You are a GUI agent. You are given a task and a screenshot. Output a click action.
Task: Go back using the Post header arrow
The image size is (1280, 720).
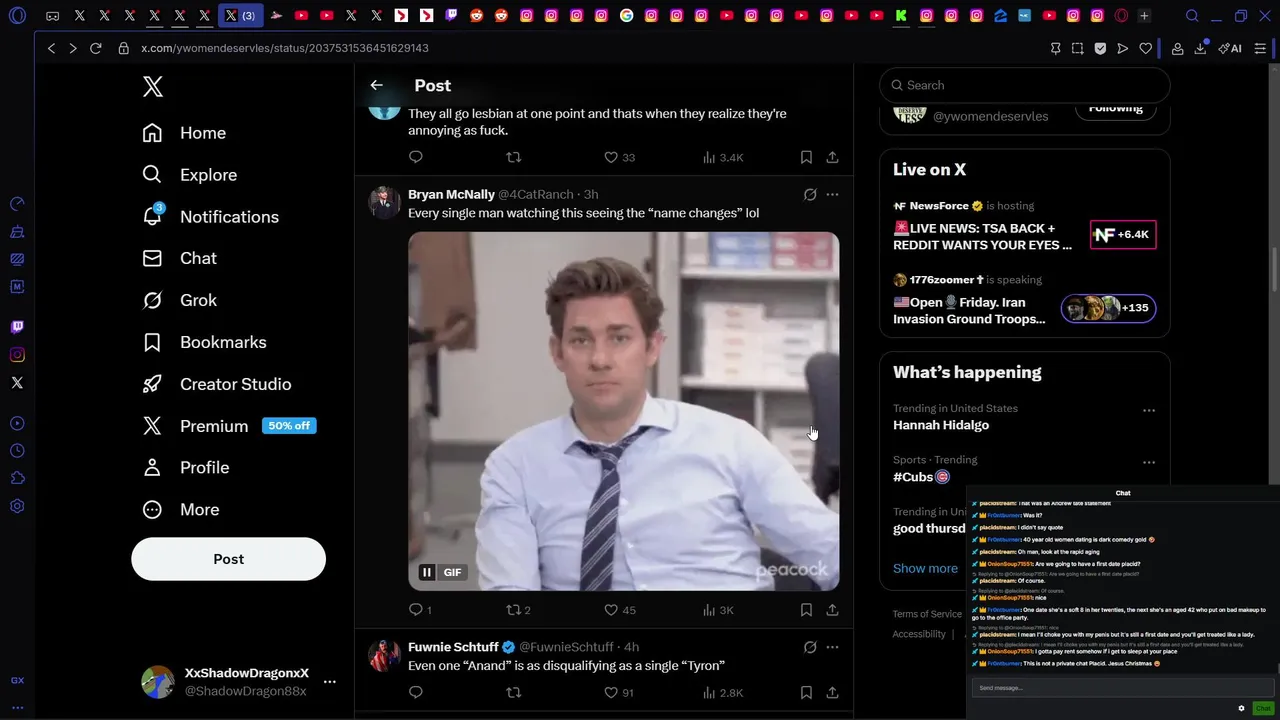[x=376, y=86]
